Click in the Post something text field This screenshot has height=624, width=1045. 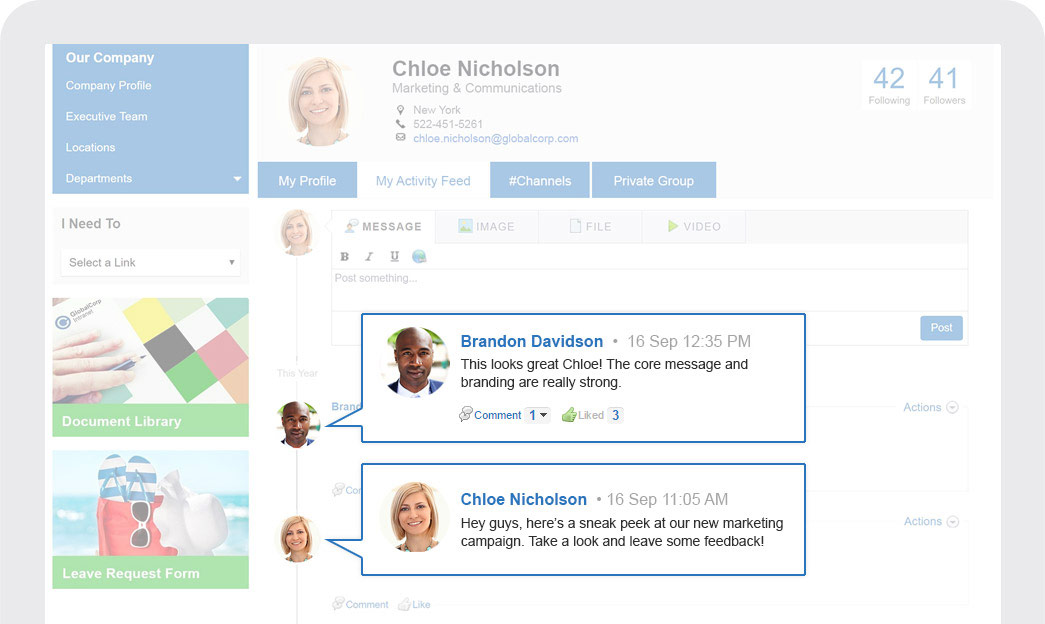pyautogui.click(x=649, y=289)
